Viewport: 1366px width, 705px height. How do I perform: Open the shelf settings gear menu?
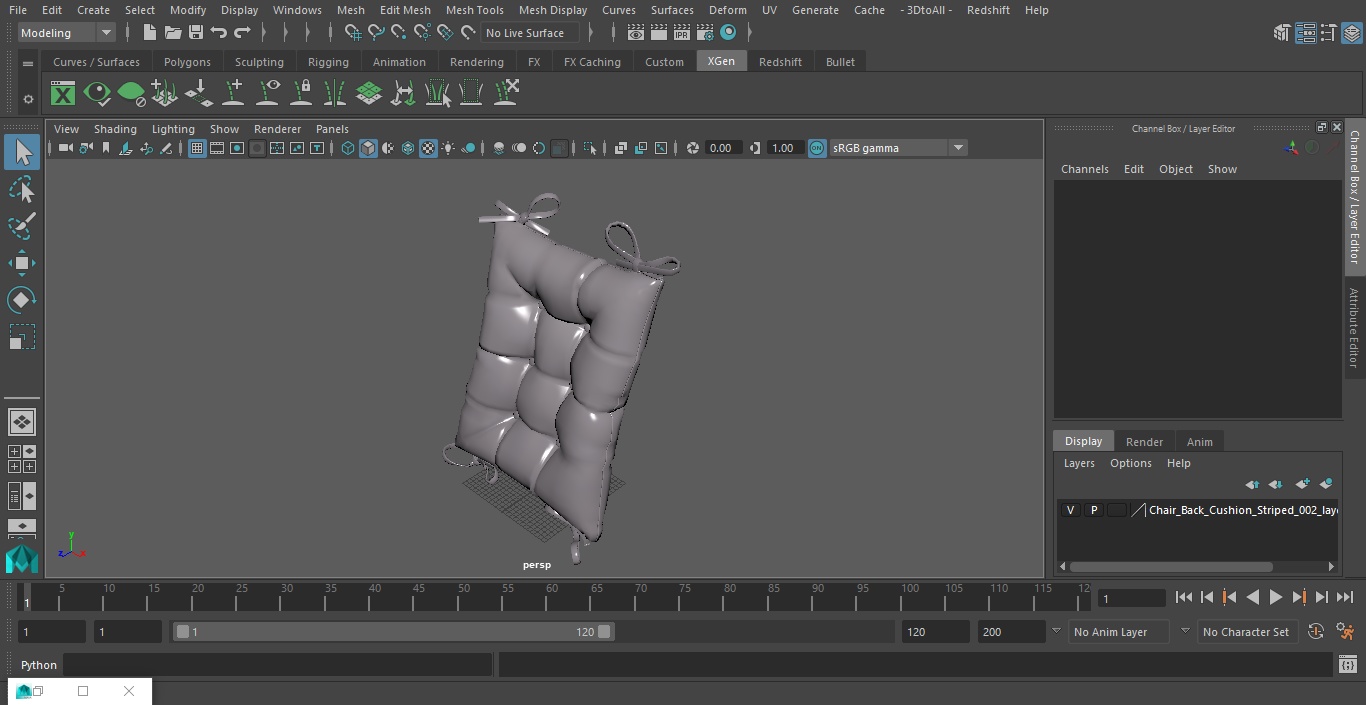coord(28,99)
